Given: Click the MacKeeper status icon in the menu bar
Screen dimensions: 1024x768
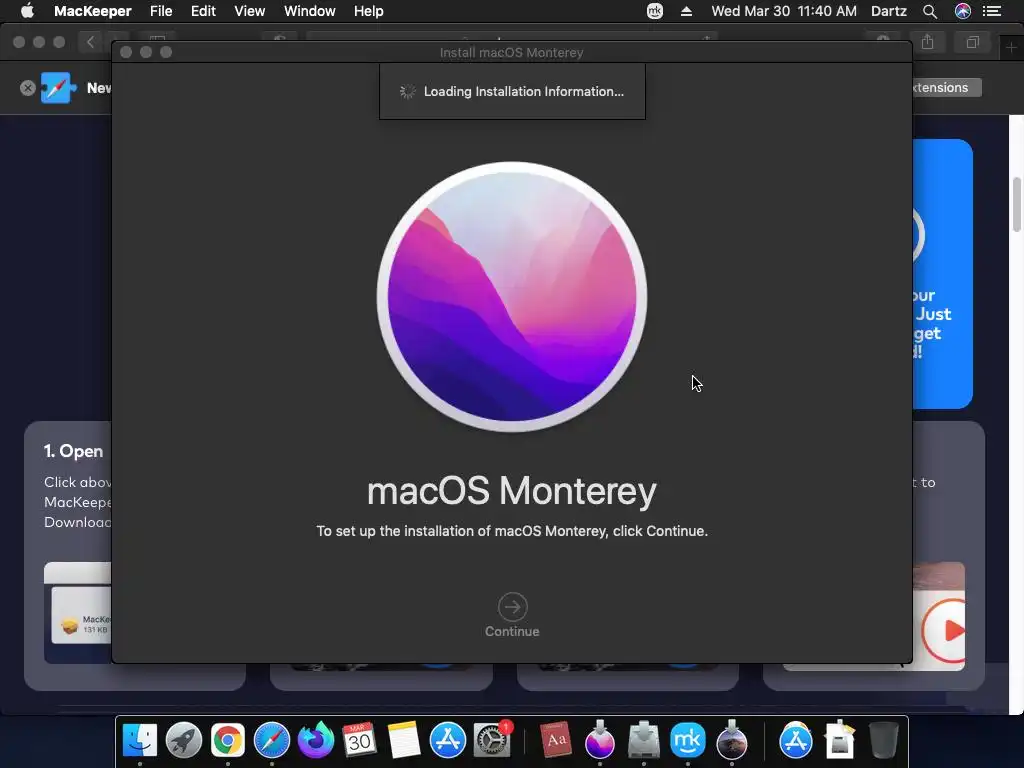Looking at the screenshot, I should pos(655,11).
